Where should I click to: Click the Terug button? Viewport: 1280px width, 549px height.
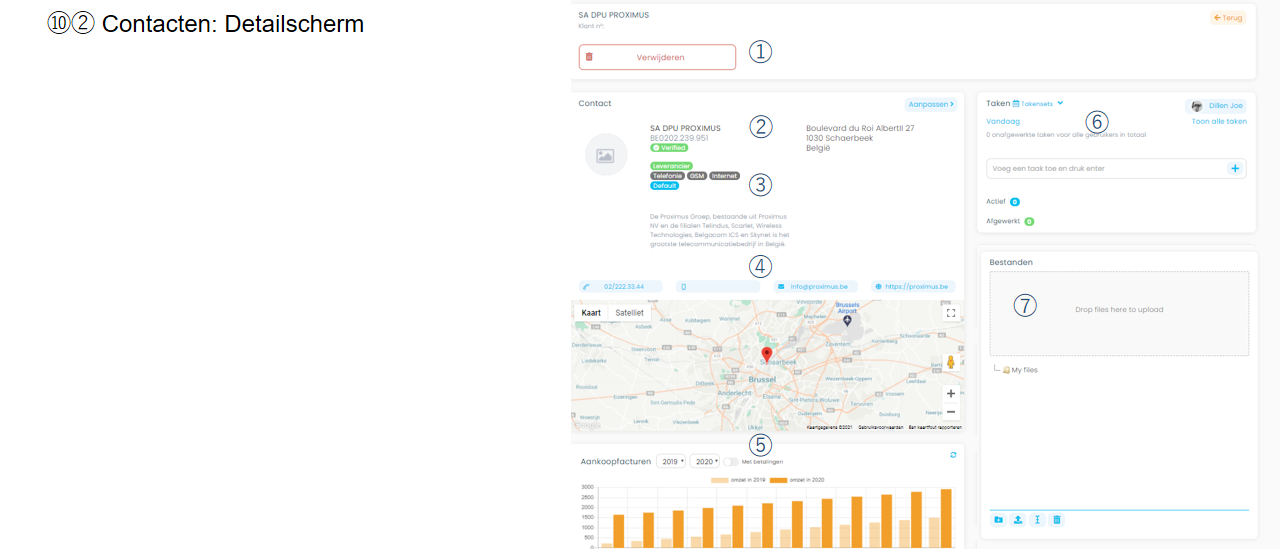pyautogui.click(x=1227, y=18)
